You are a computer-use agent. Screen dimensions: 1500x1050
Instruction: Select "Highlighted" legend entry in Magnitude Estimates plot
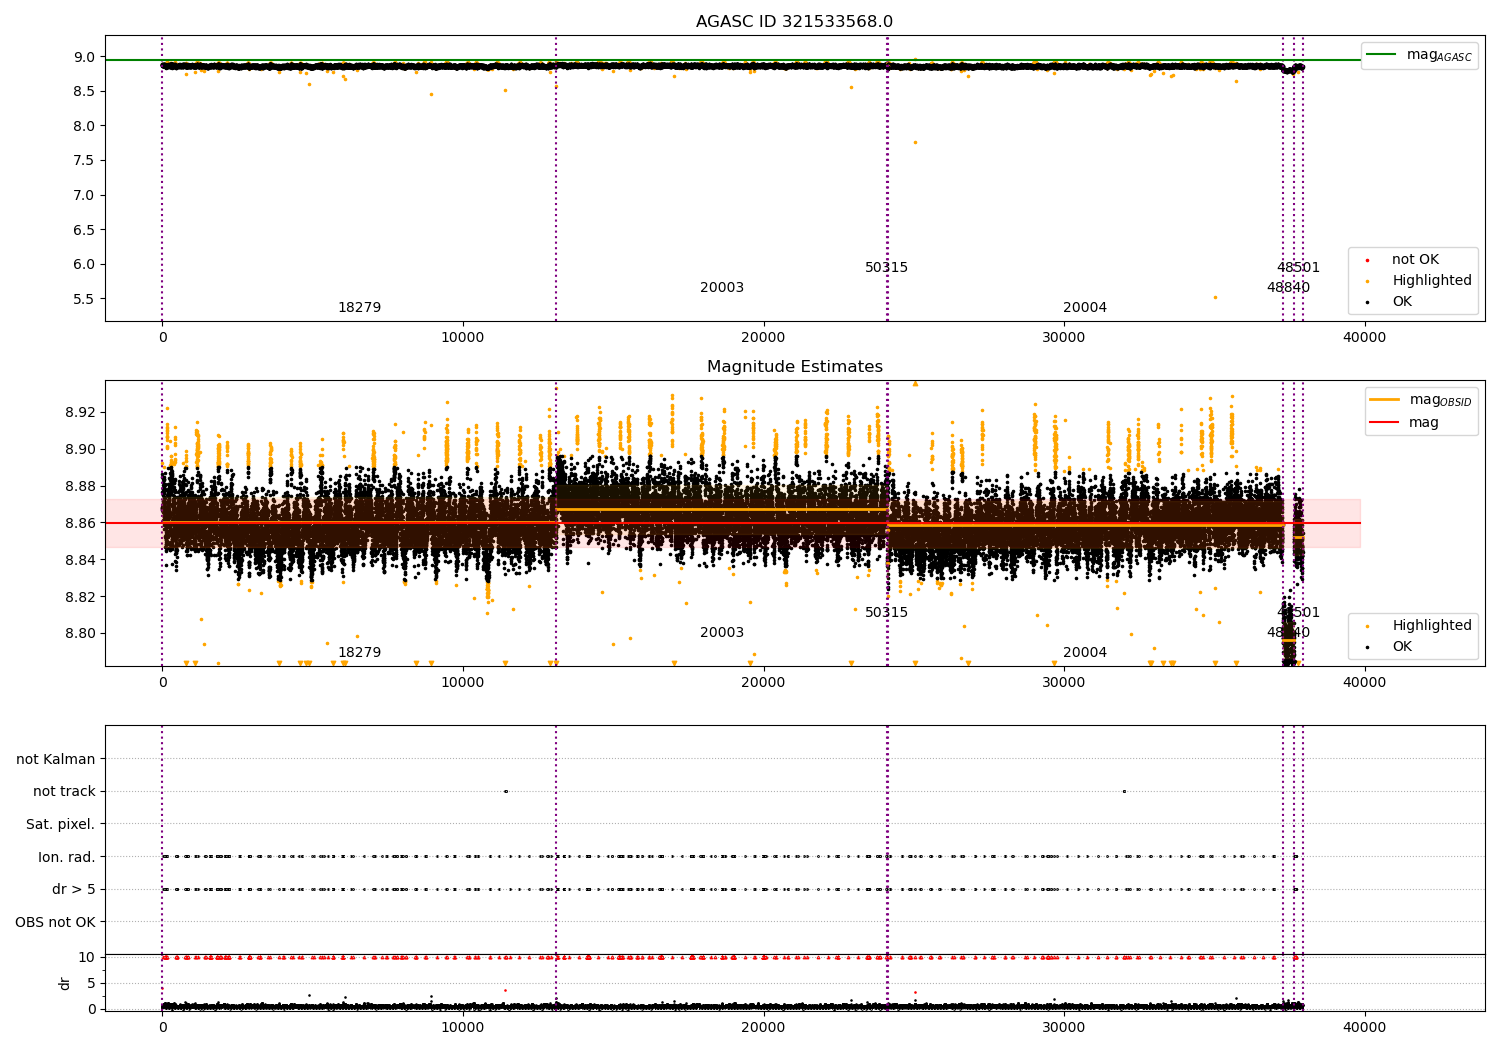1420,625
